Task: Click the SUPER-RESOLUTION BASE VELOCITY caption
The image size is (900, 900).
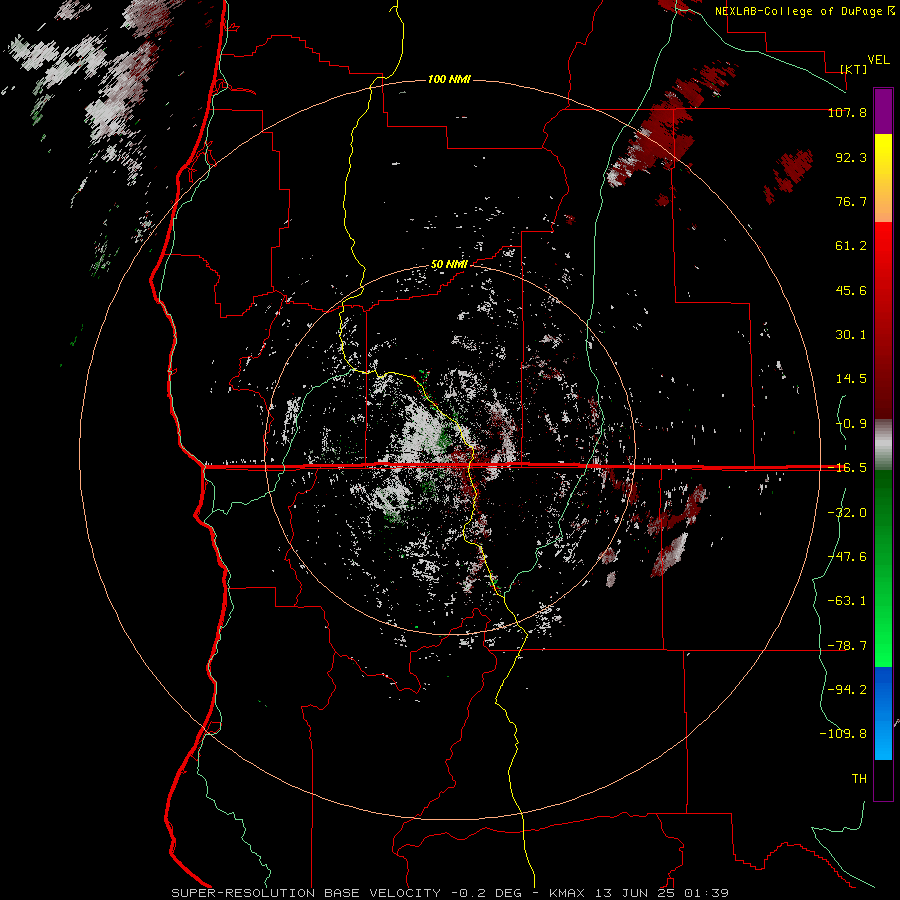Action: (306, 893)
